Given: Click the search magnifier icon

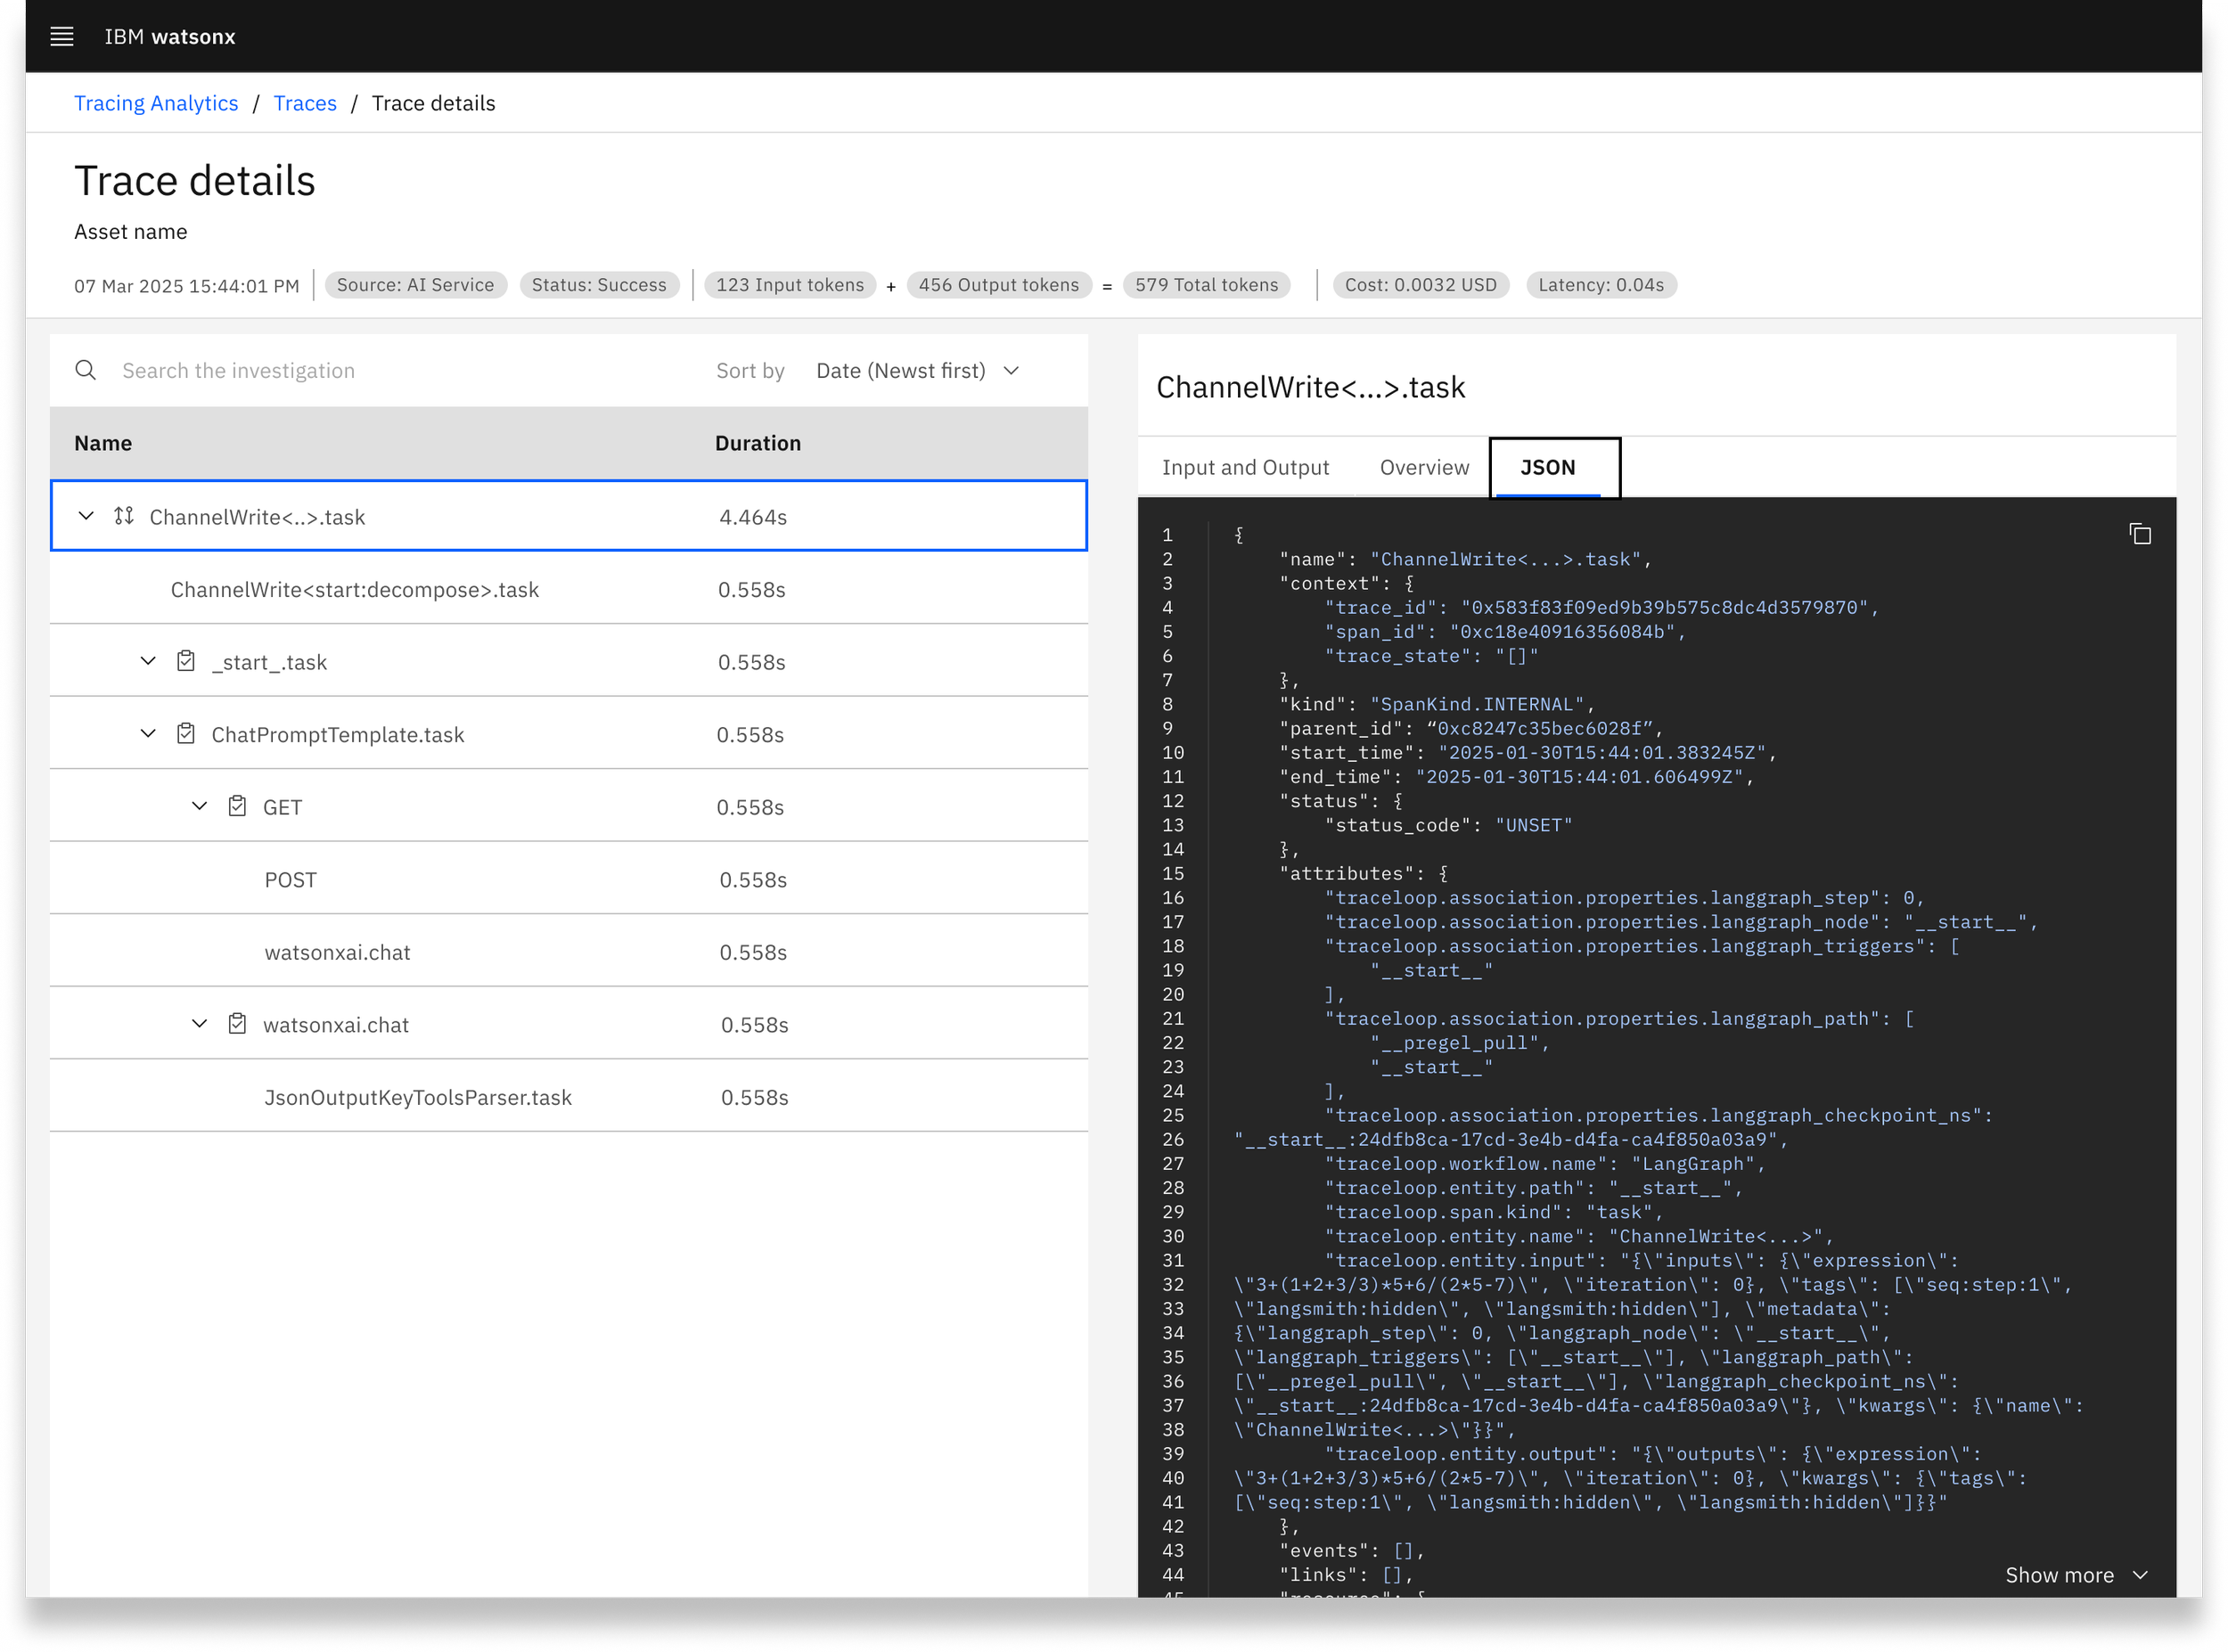Looking at the screenshot, I should (x=86, y=370).
